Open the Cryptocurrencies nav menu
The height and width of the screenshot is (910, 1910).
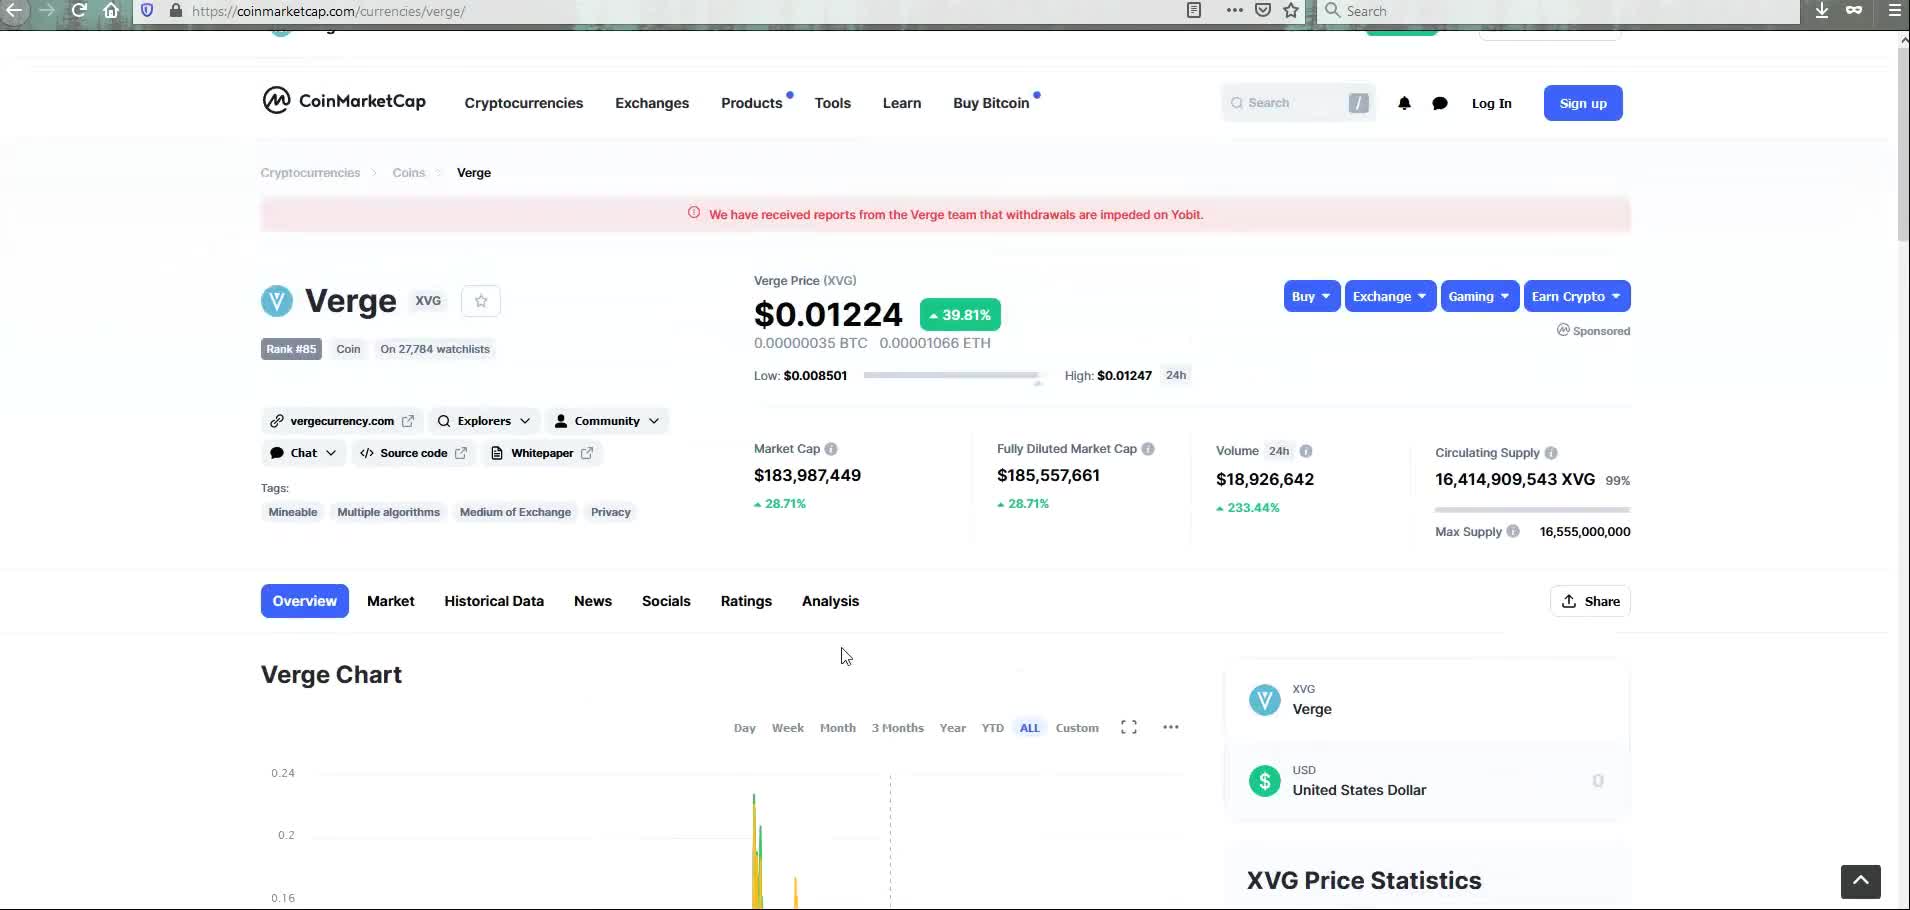pyautogui.click(x=523, y=103)
